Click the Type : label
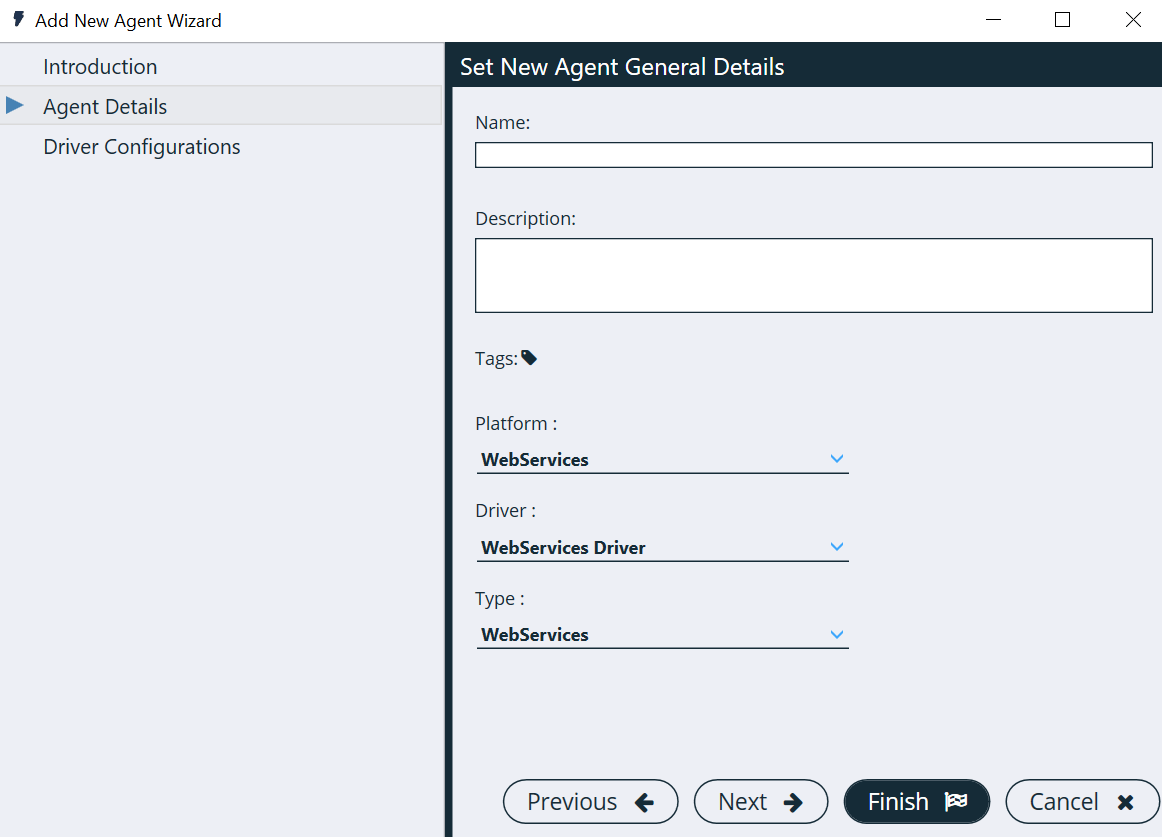 (499, 598)
